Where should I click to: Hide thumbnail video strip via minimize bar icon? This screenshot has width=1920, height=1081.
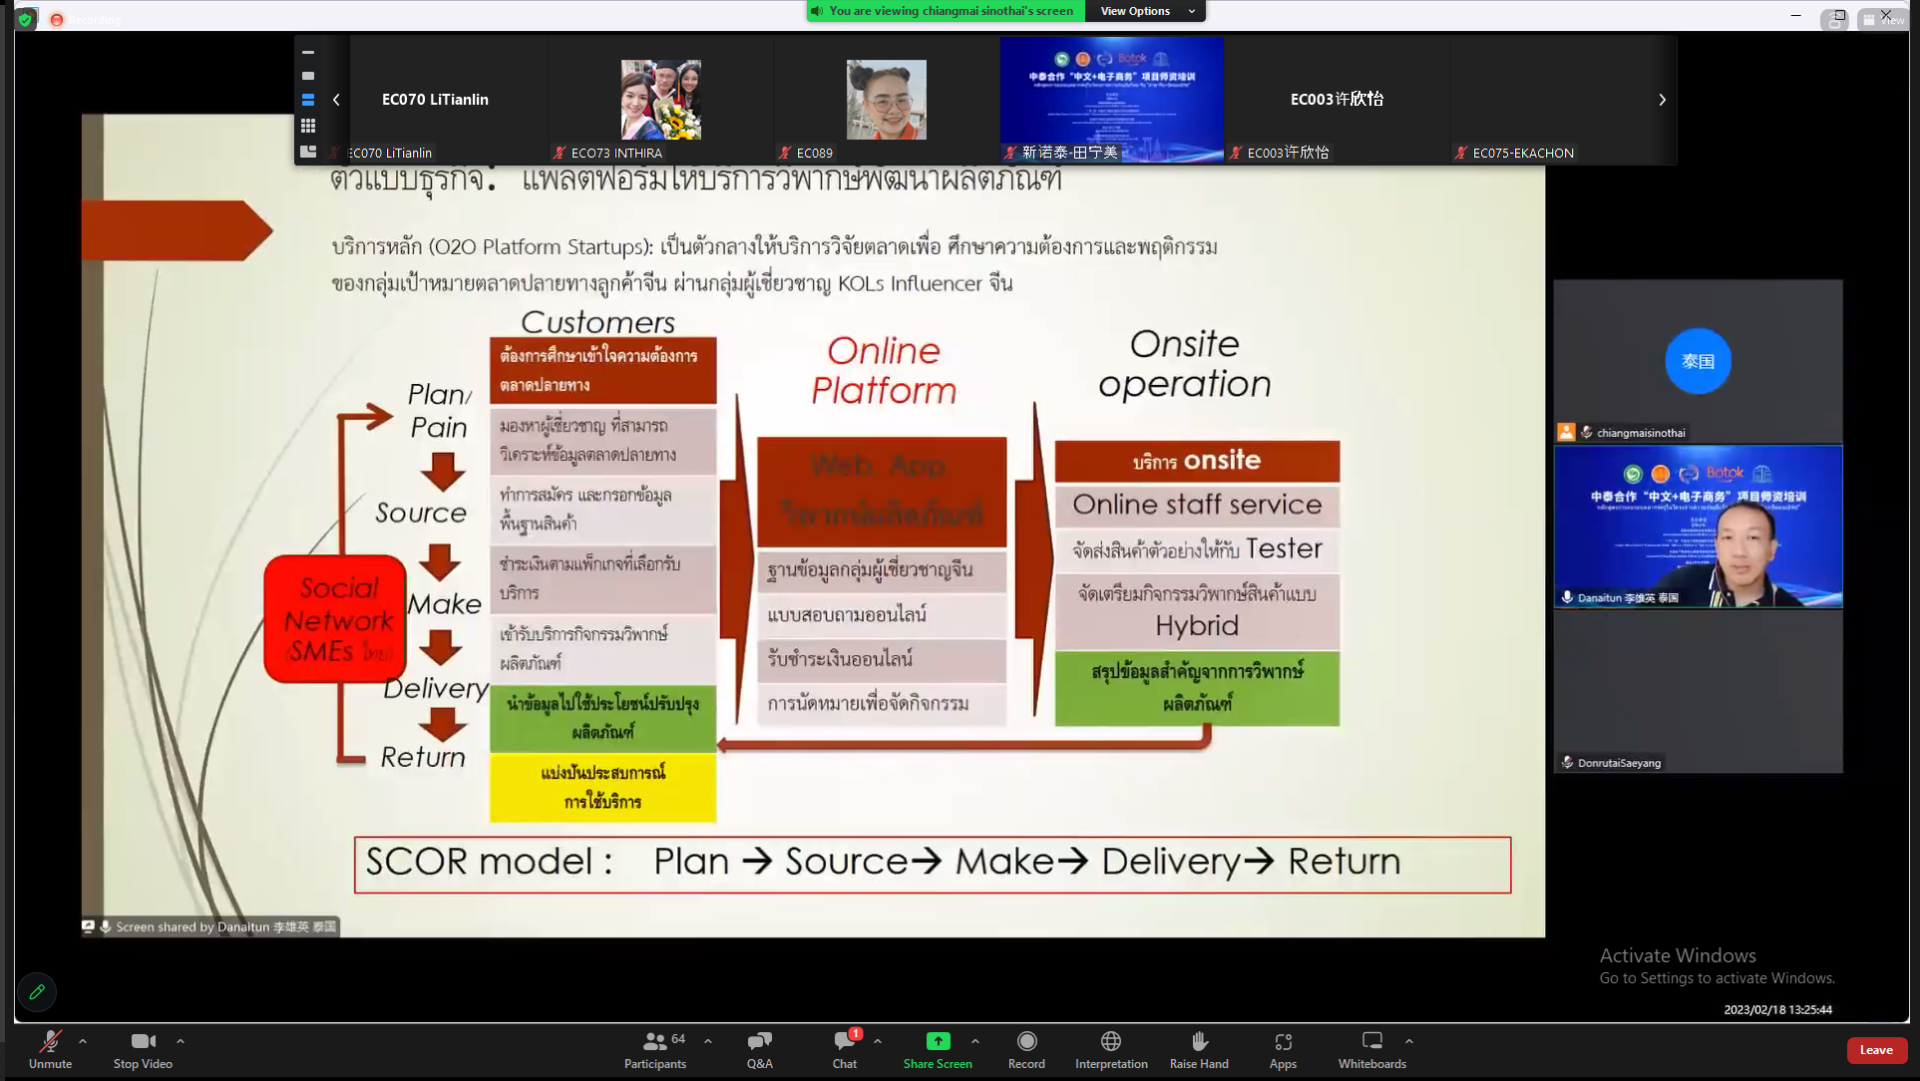click(308, 52)
